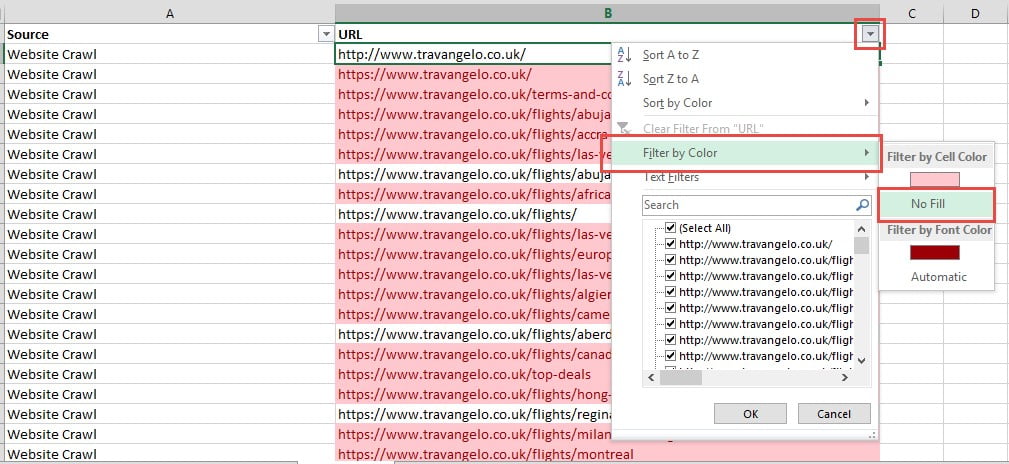
Task: Select column D header
Action: click(x=976, y=13)
